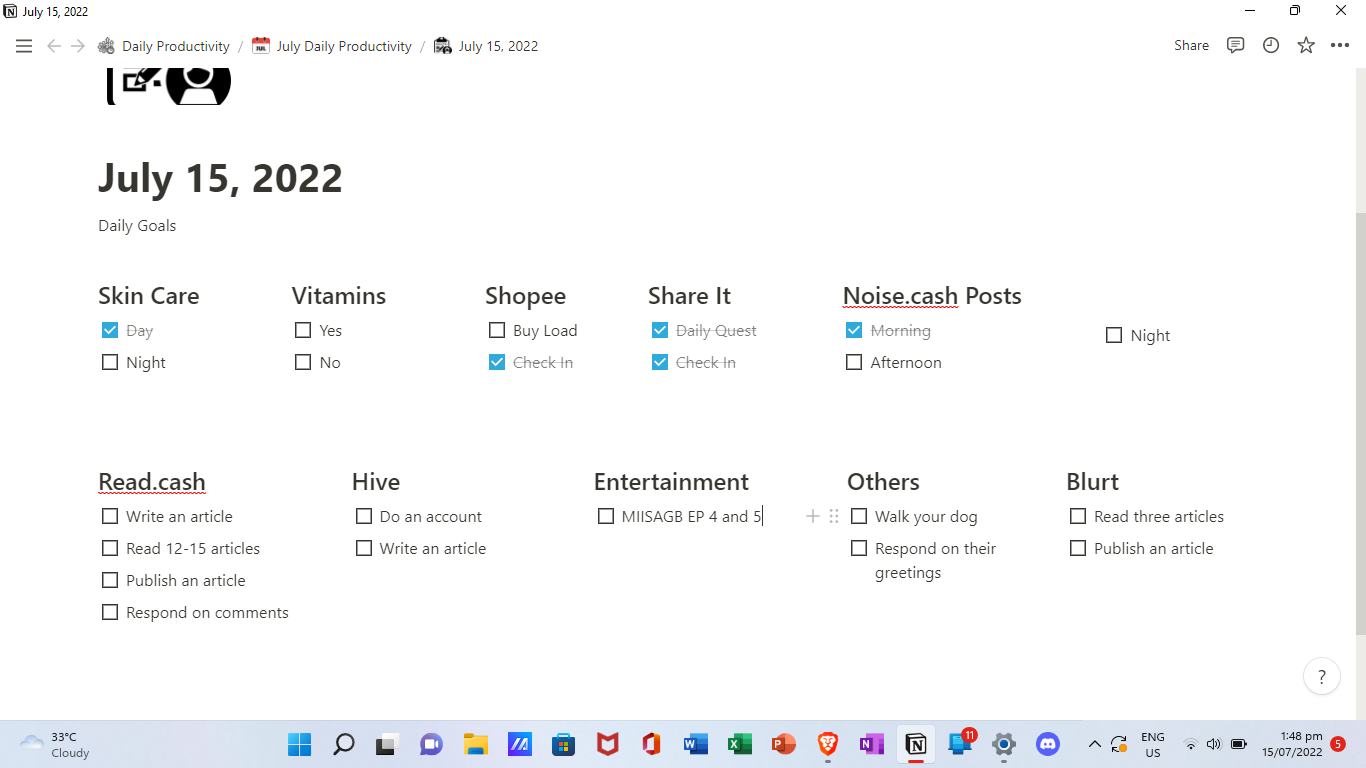Open File Explorer from the taskbar

tap(475, 744)
